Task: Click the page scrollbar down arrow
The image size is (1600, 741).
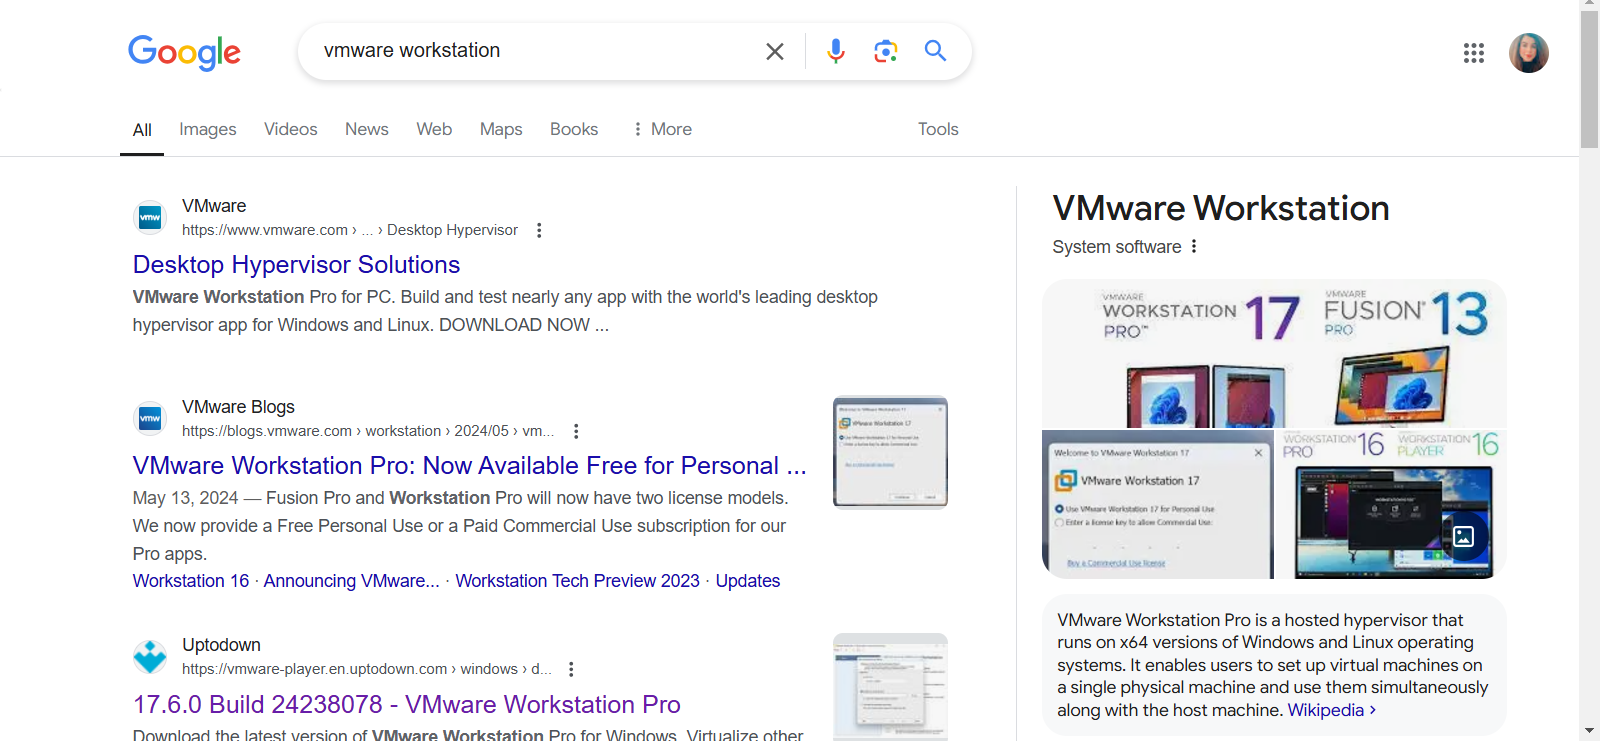Action: click(1589, 731)
